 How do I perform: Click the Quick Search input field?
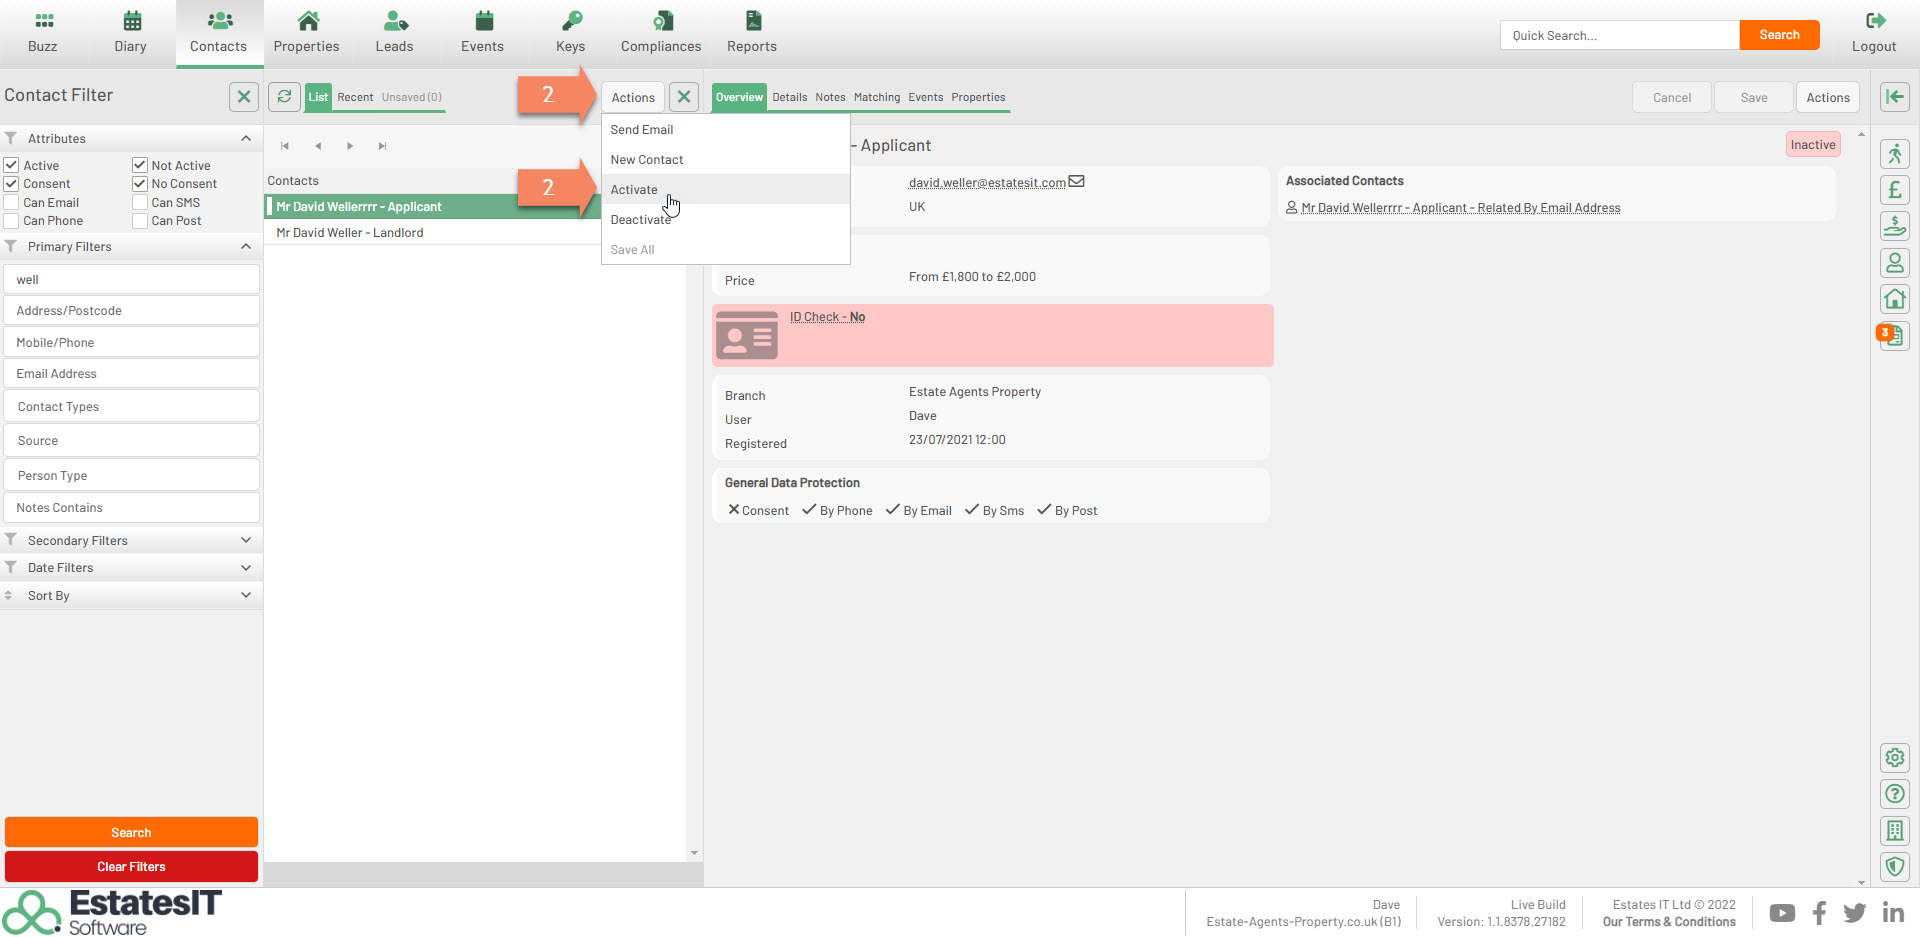(x=1619, y=35)
